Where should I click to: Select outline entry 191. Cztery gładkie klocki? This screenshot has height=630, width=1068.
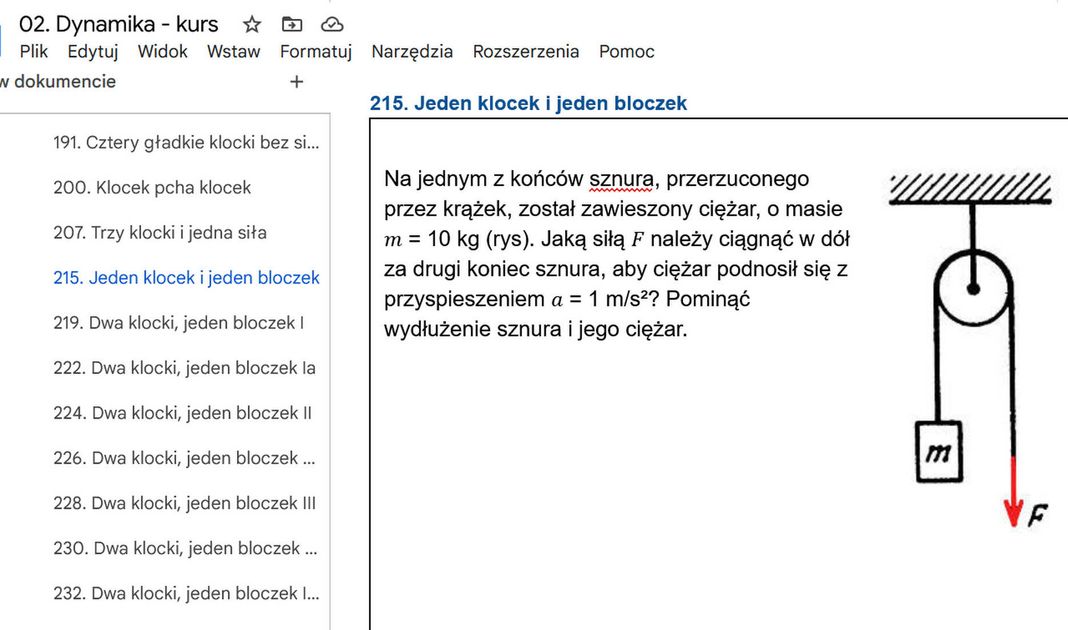185,142
